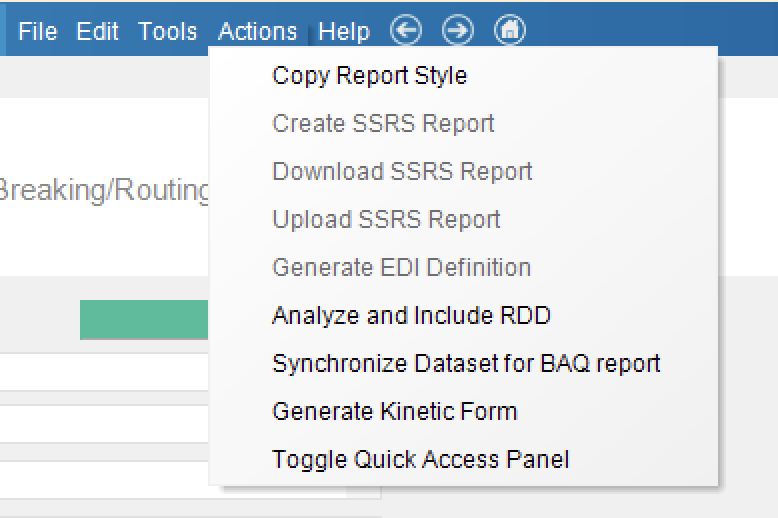Select Download SSRS Report option
The image size is (778, 518).
coord(402,171)
